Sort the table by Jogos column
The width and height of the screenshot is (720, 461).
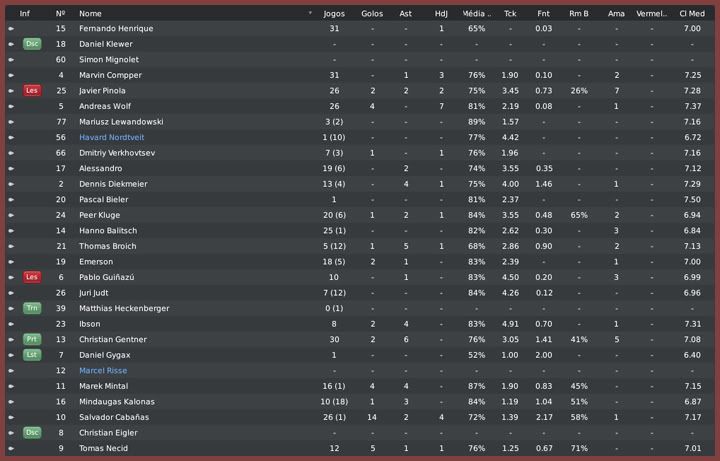[334, 14]
